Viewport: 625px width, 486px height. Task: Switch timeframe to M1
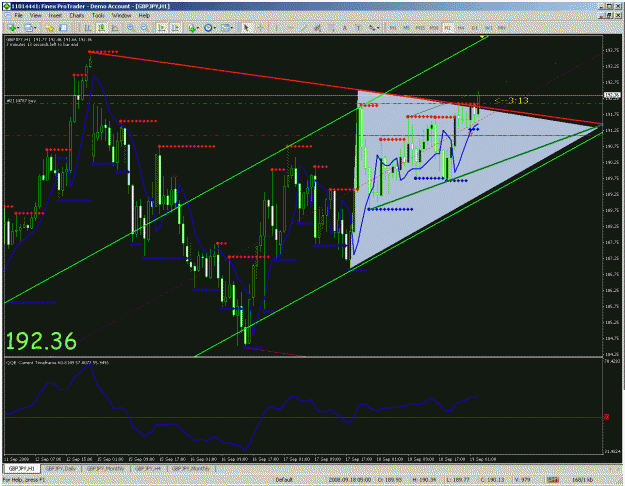[393, 28]
